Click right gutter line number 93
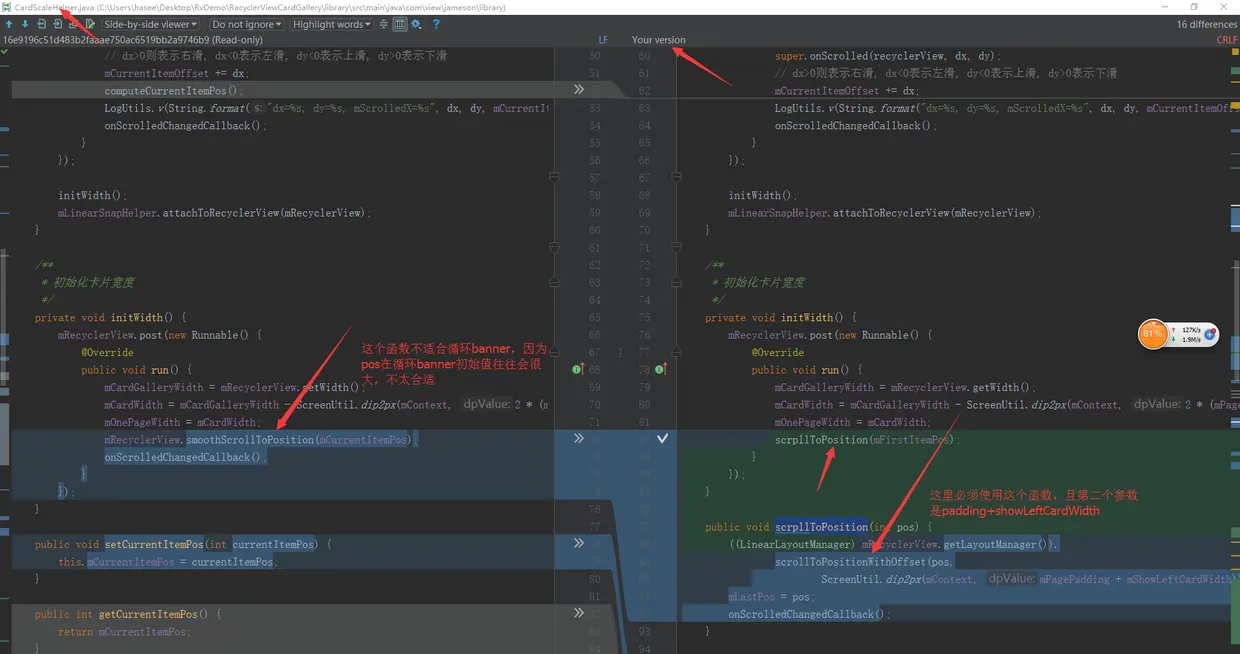The height and width of the screenshot is (654, 1240). pos(643,631)
